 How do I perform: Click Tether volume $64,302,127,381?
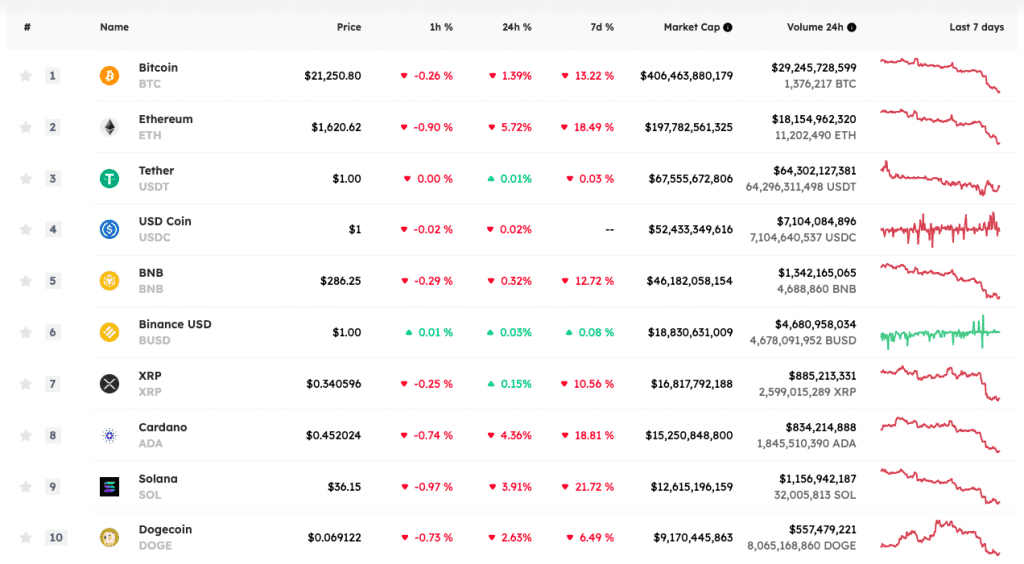click(x=814, y=171)
